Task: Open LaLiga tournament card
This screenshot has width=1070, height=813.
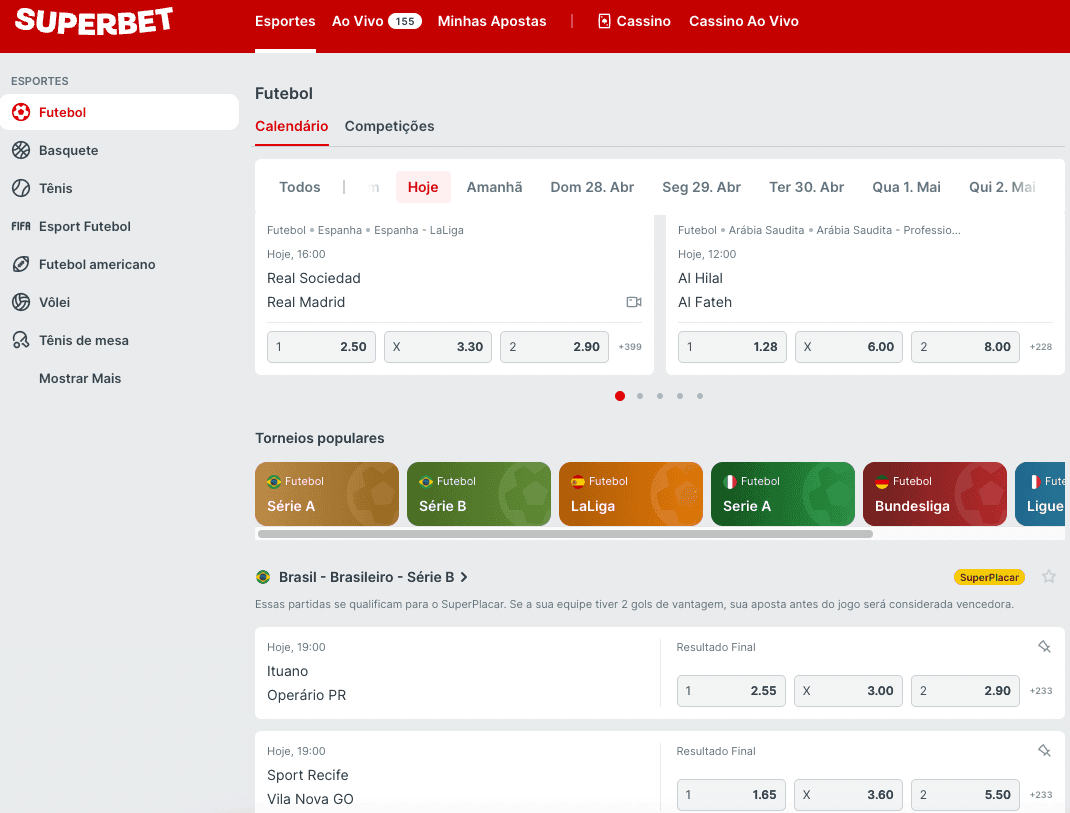Action: 631,494
